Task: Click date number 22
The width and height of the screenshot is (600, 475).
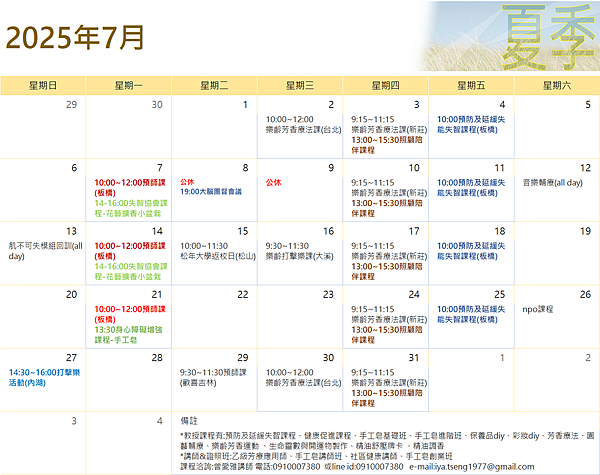Action: [x=243, y=294]
